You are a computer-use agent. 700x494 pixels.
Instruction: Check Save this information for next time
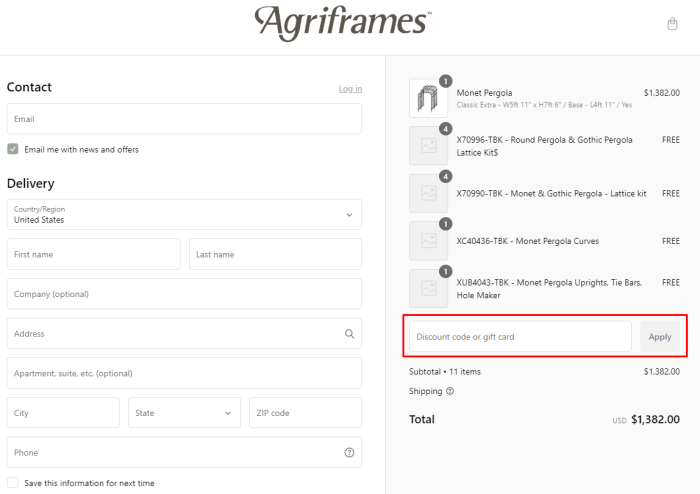13,483
